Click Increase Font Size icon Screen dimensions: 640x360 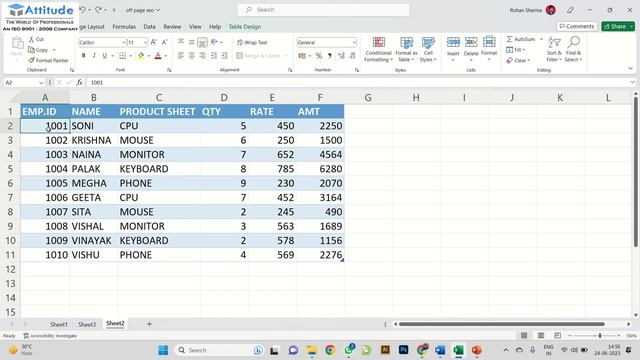(x=154, y=42)
